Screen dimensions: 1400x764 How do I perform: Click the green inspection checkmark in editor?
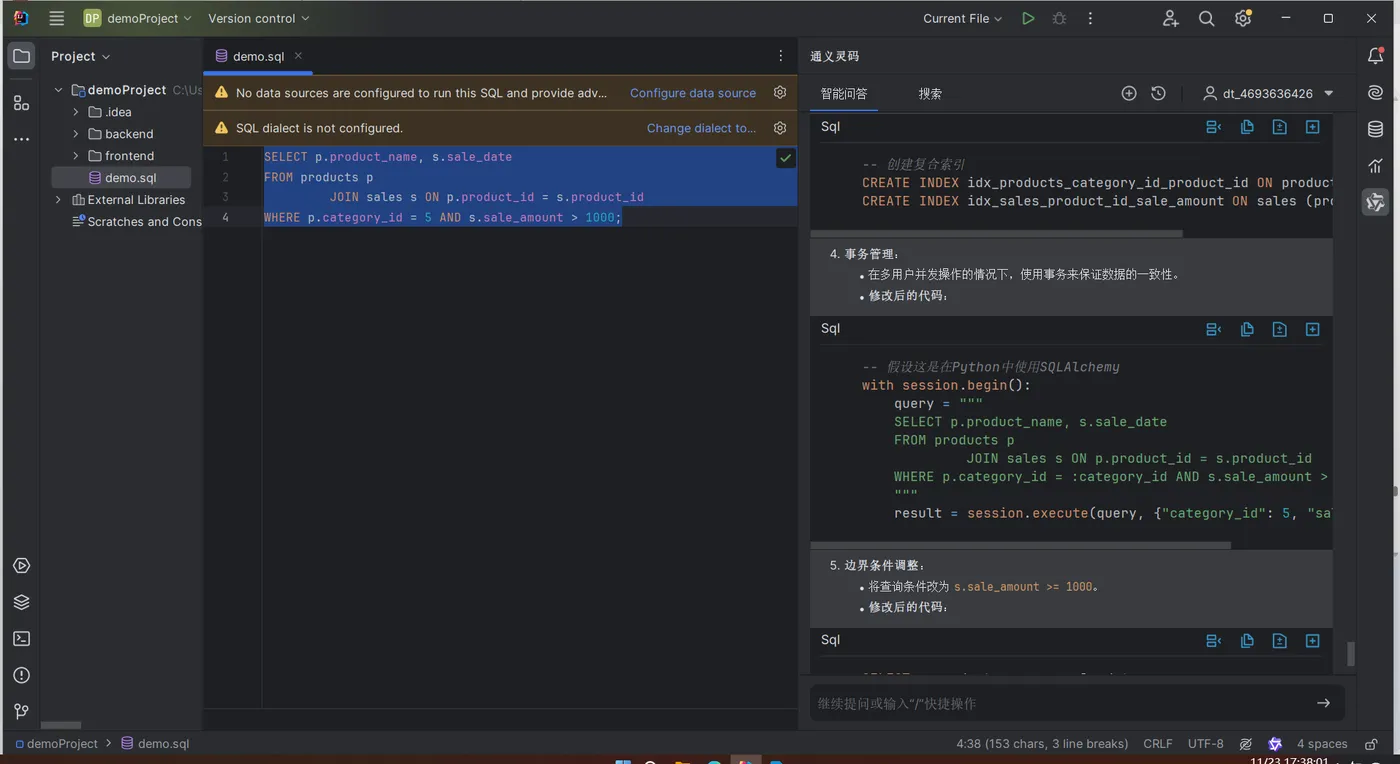tap(786, 158)
